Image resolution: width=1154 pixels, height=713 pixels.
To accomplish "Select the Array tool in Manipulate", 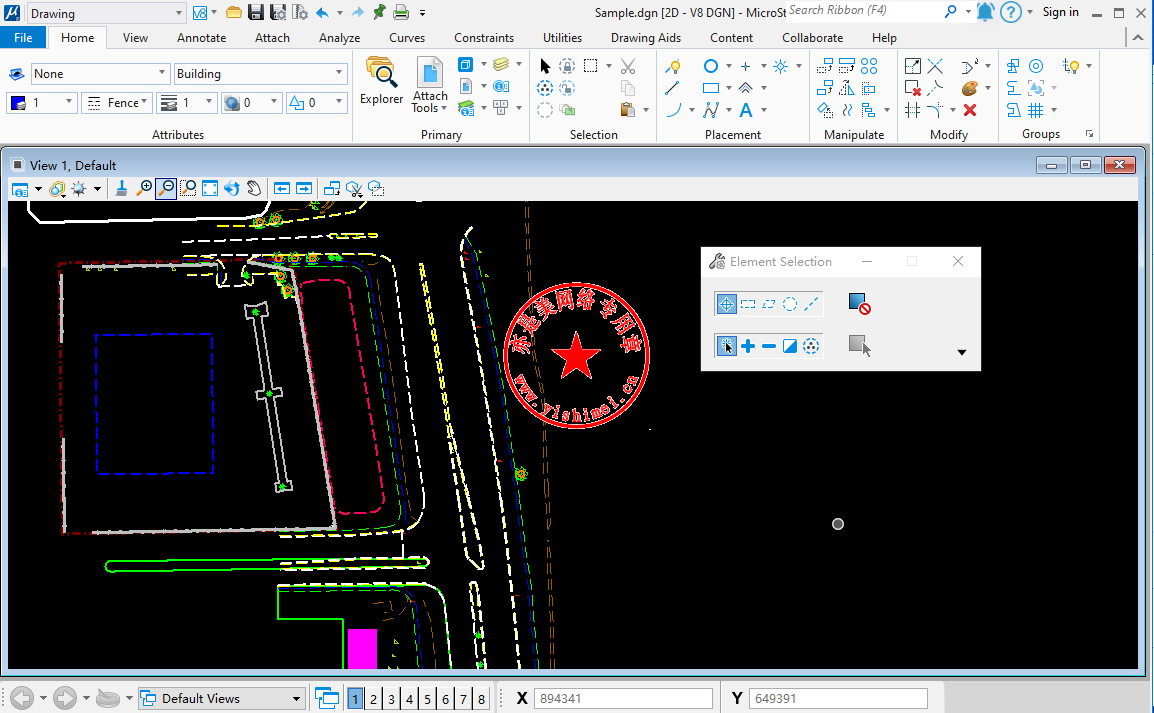I will click(x=869, y=66).
